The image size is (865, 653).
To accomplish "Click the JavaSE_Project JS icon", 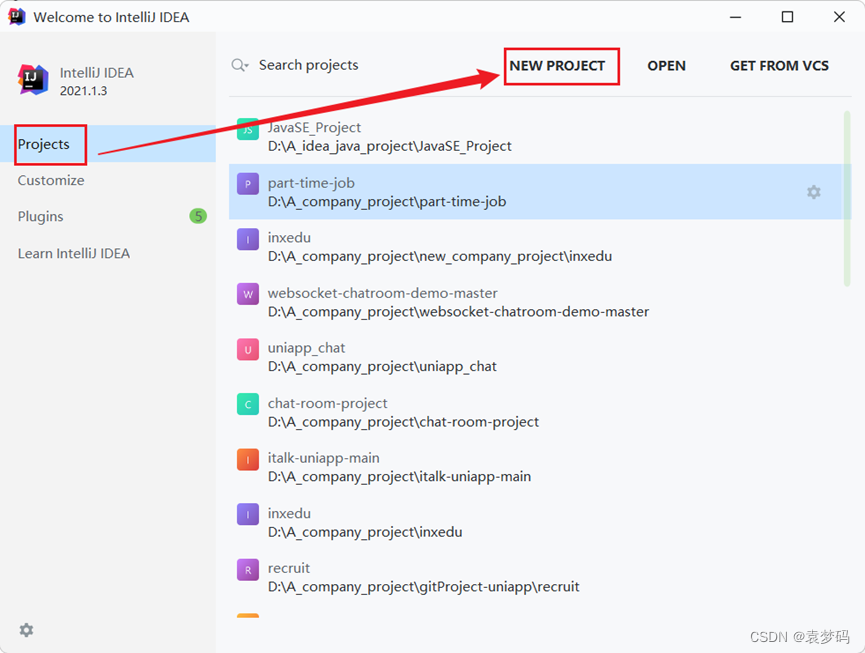I will click(247, 129).
